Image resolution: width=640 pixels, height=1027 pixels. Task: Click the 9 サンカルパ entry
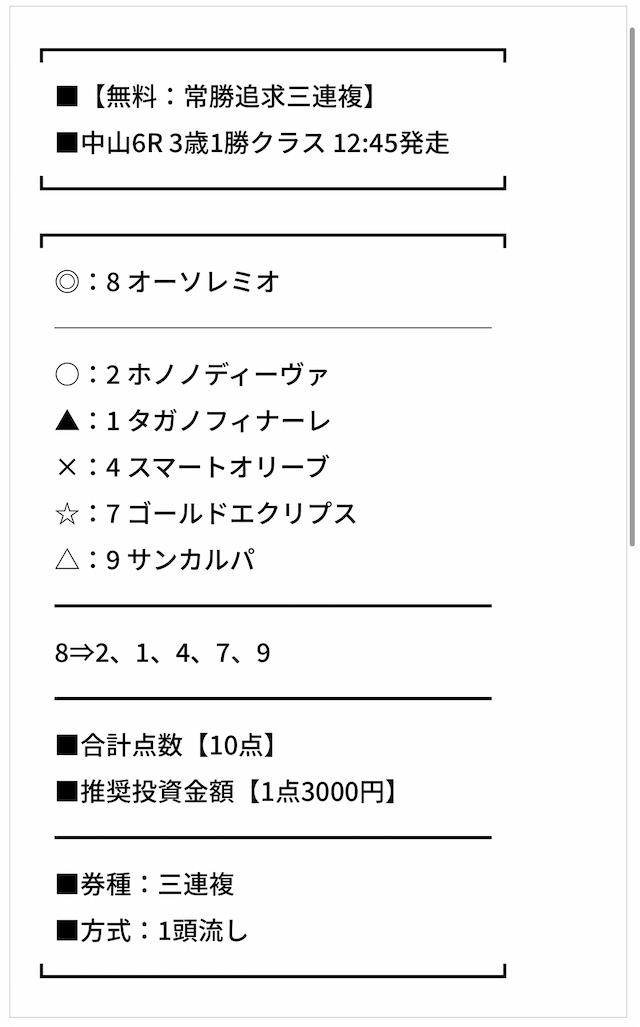[180, 560]
